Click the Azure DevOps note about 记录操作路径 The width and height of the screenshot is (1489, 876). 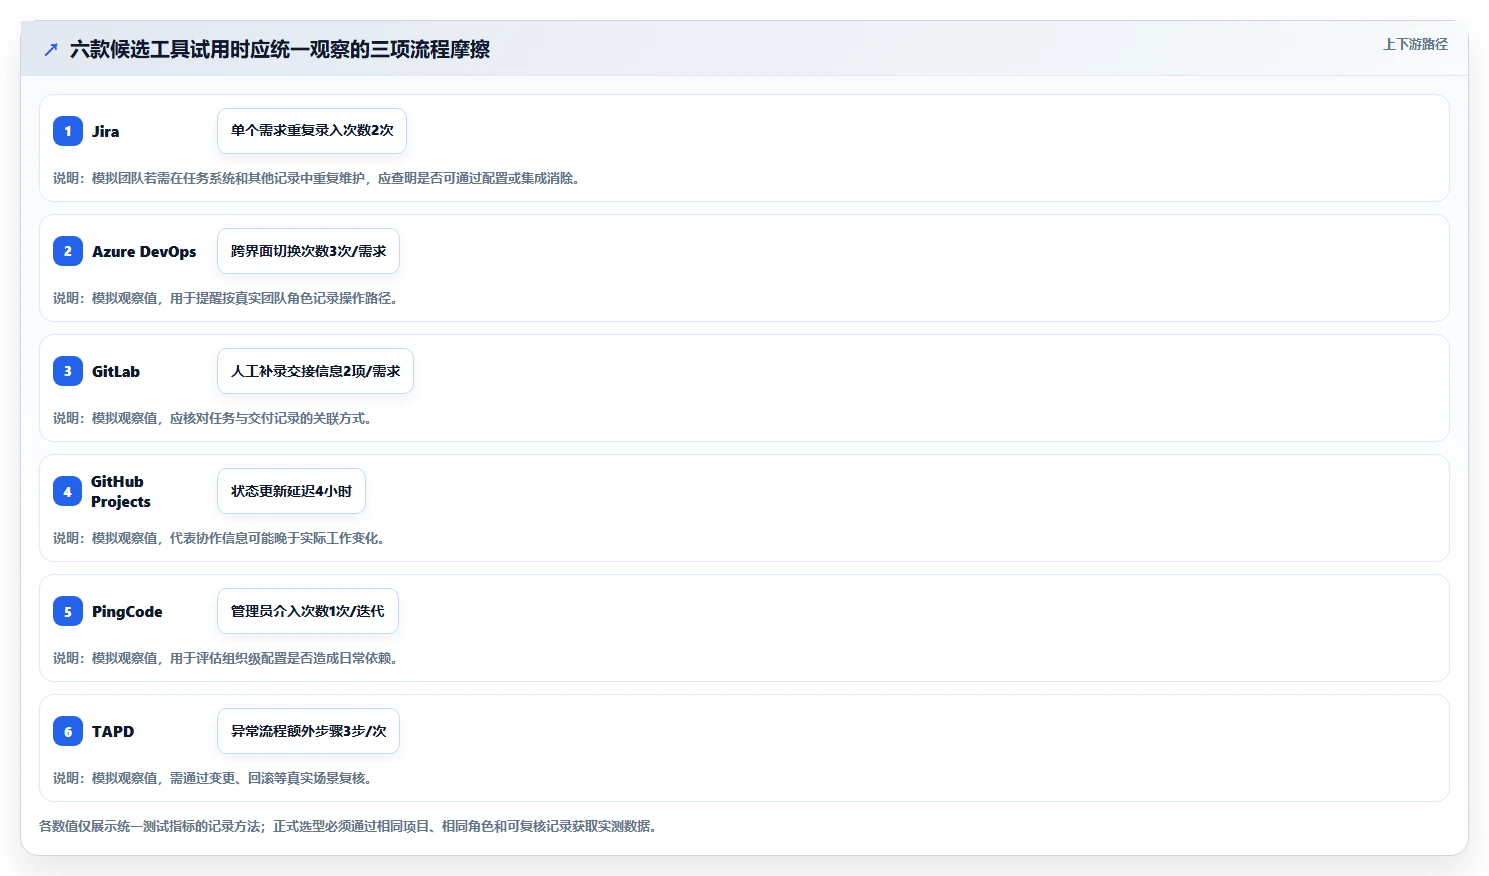[x=228, y=298]
